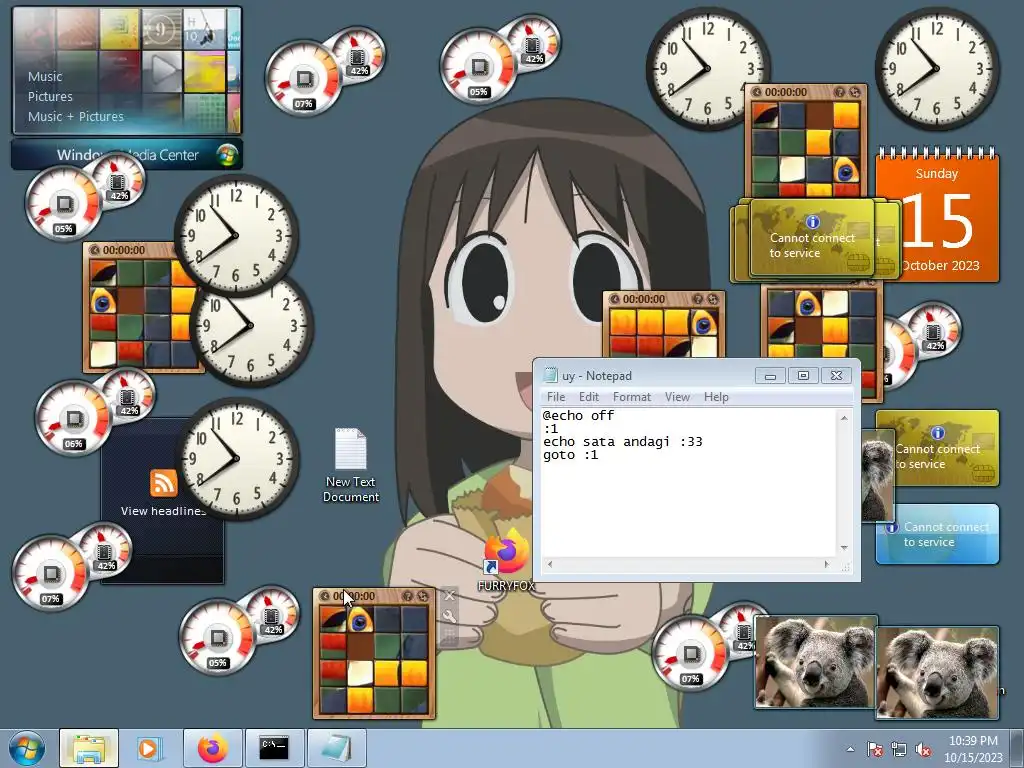Click solve icon on puzzle above Notepad title
The height and width of the screenshot is (768, 1024).
click(712, 299)
